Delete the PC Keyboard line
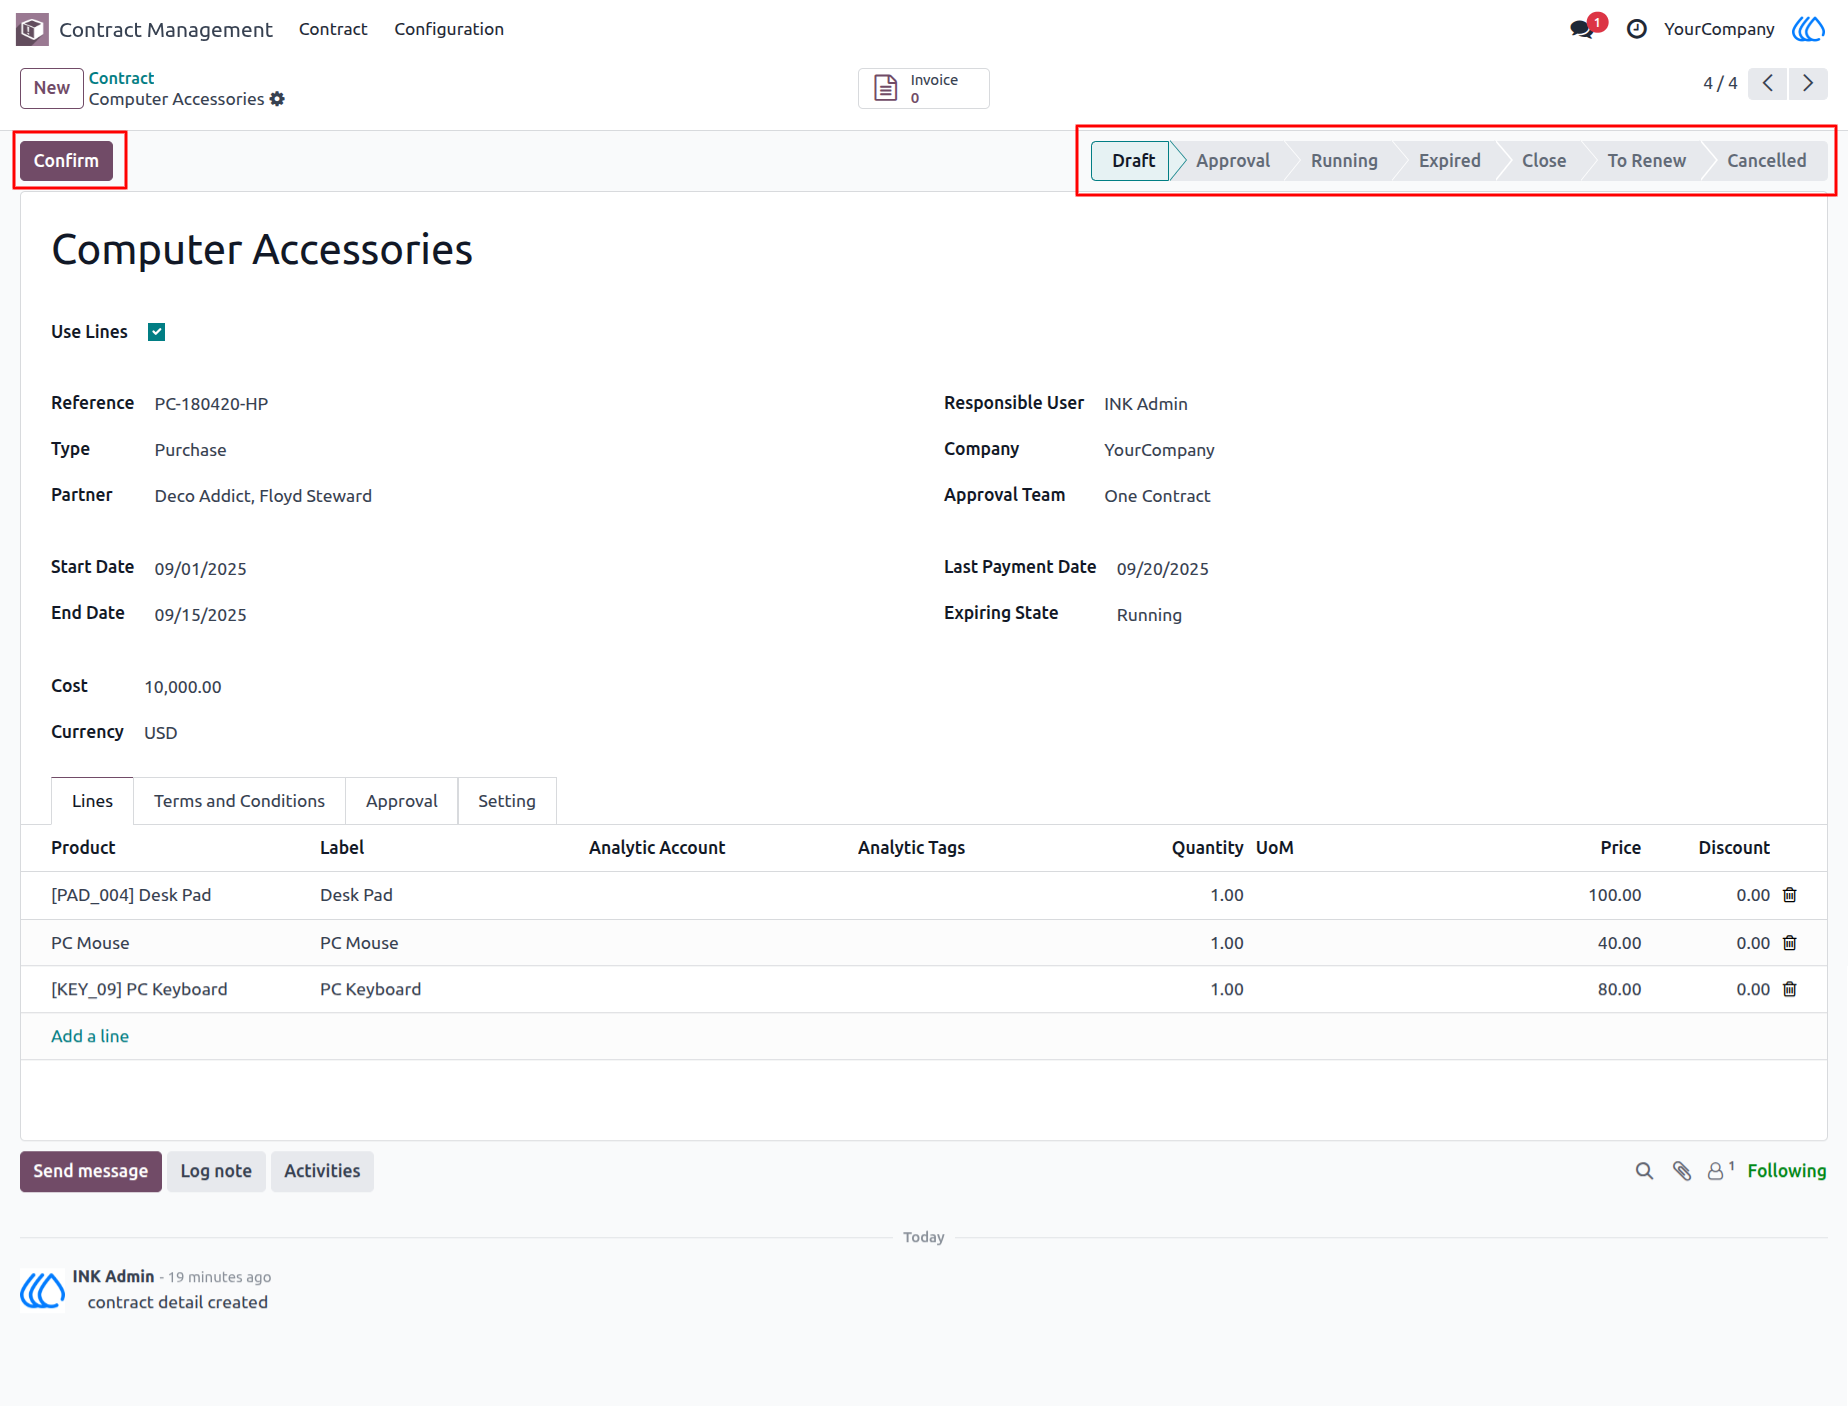 pyautogui.click(x=1790, y=989)
